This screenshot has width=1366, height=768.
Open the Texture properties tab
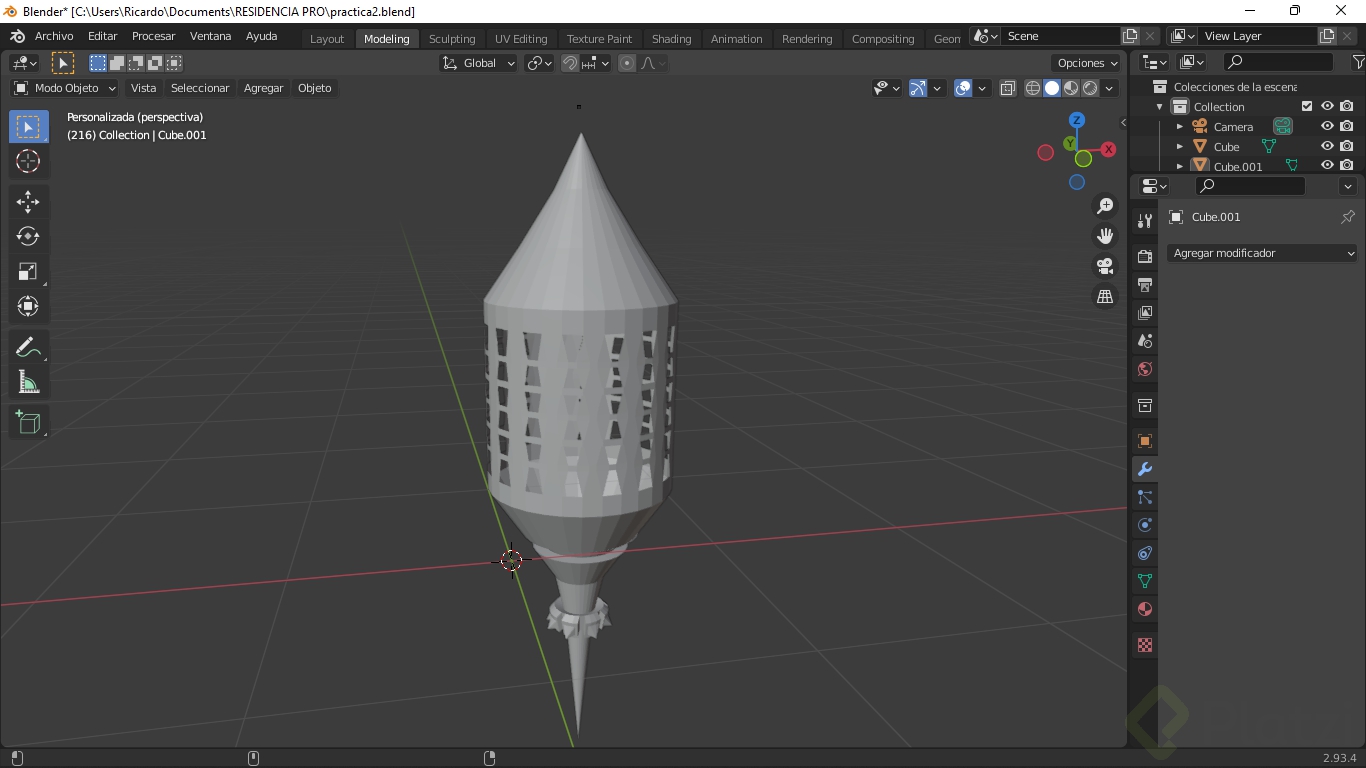click(x=1145, y=645)
